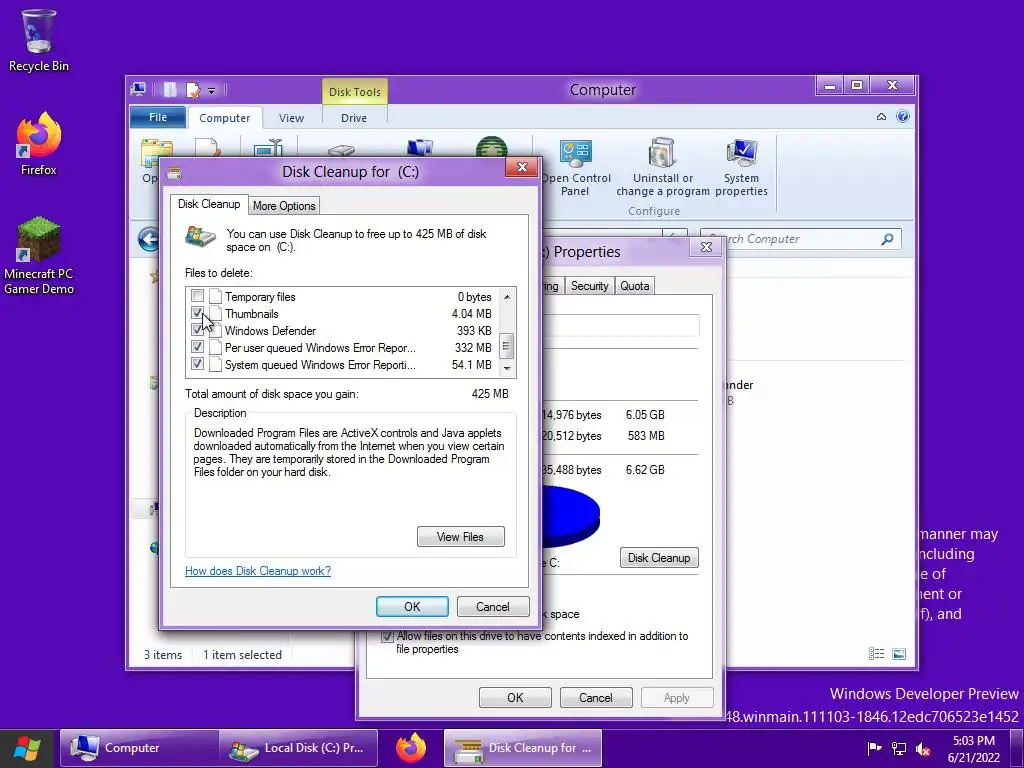Uncheck Per user queued Windows Error Reporting

click(x=197, y=347)
